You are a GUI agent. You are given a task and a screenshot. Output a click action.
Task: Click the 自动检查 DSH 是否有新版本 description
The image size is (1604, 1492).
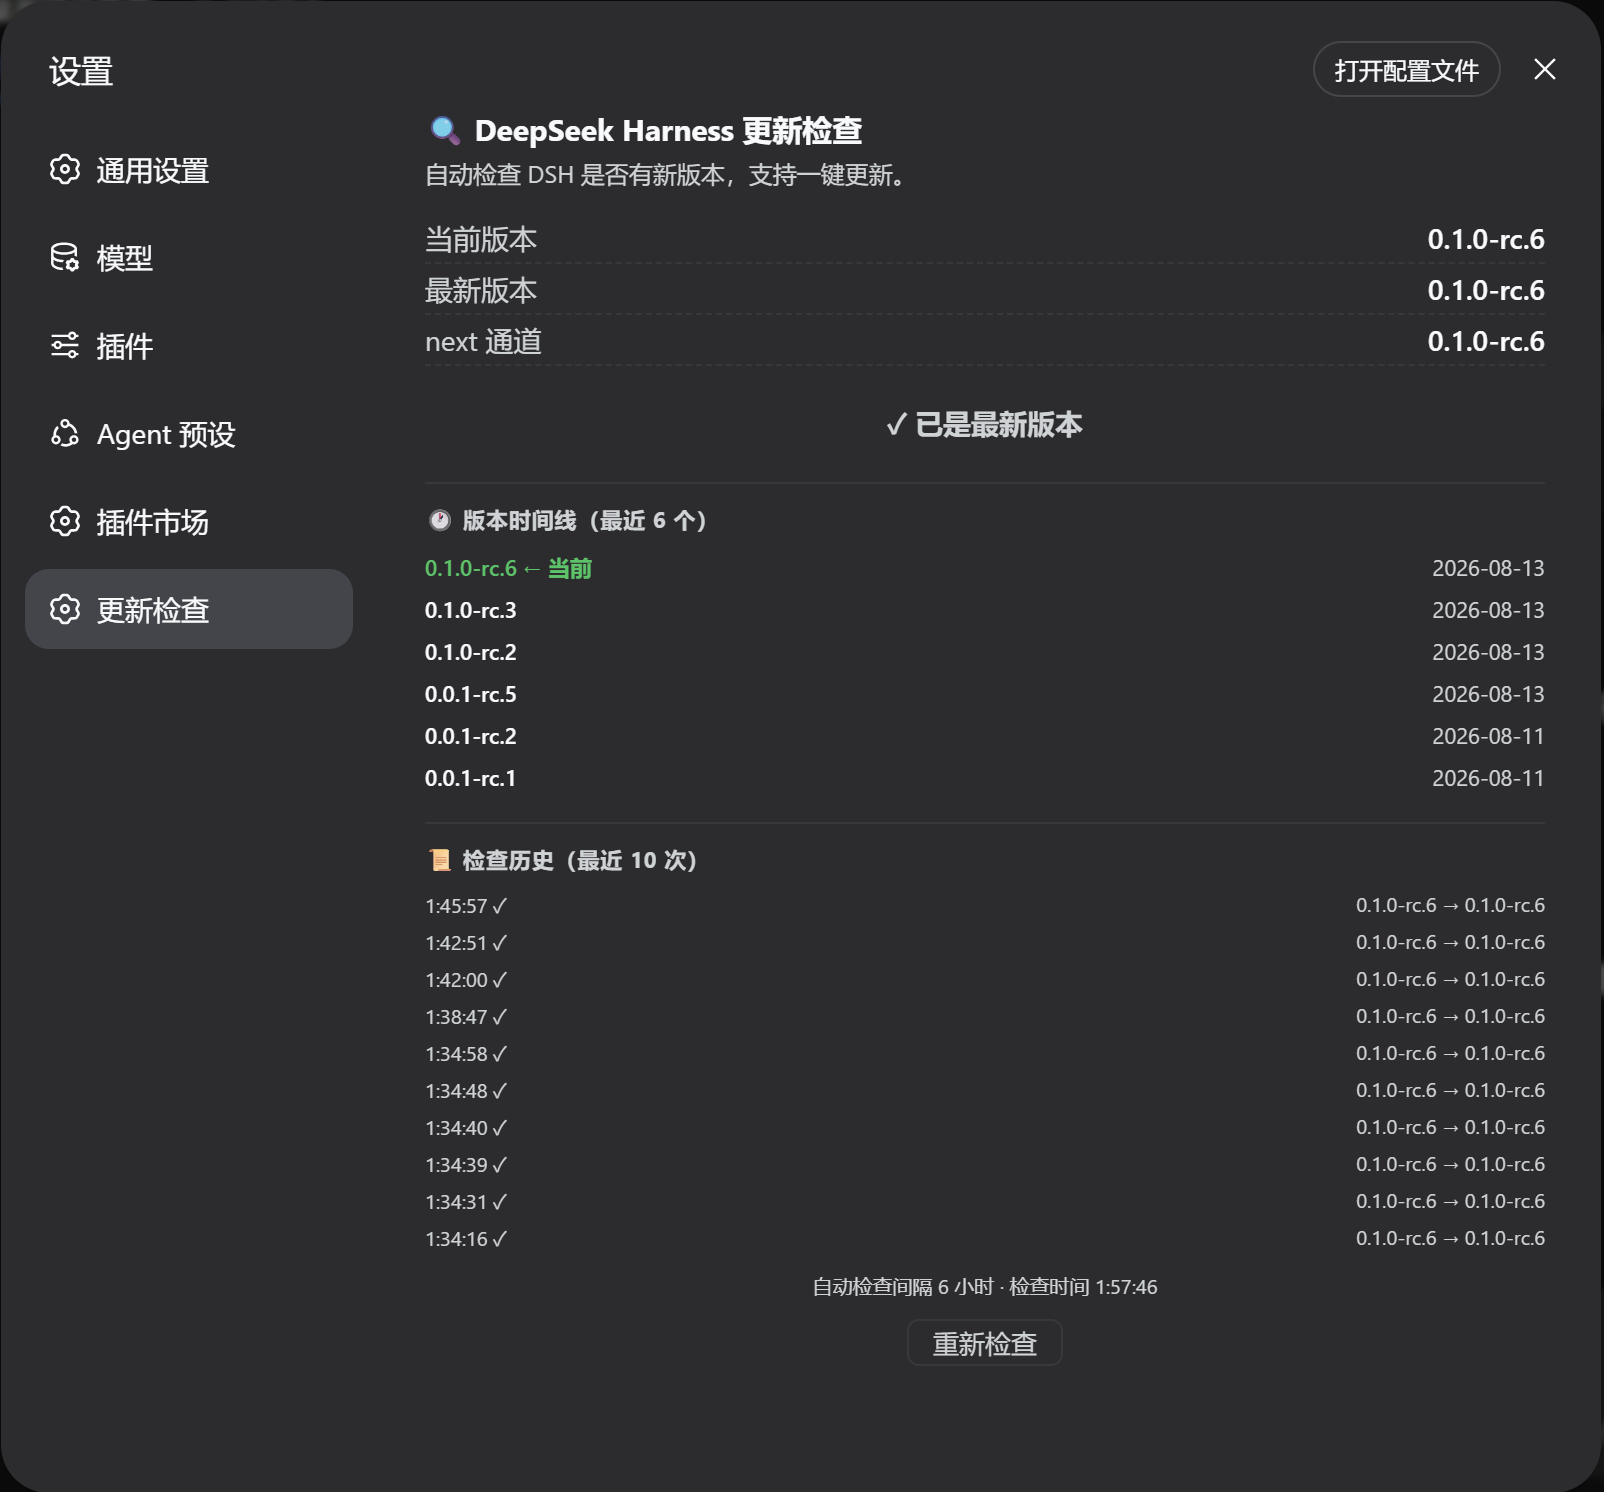(x=668, y=175)
